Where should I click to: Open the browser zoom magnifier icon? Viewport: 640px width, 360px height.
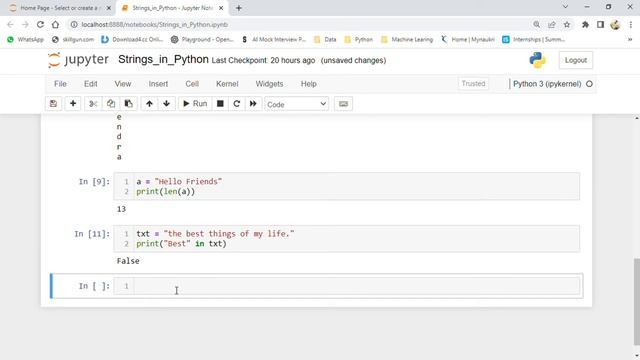point(536,24)
